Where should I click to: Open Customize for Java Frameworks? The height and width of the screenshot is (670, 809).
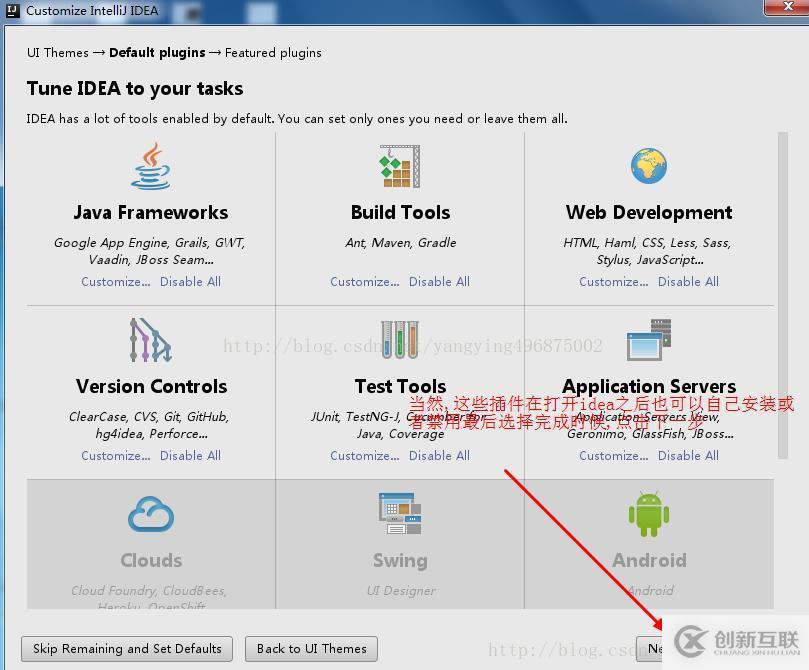[116, 282]
